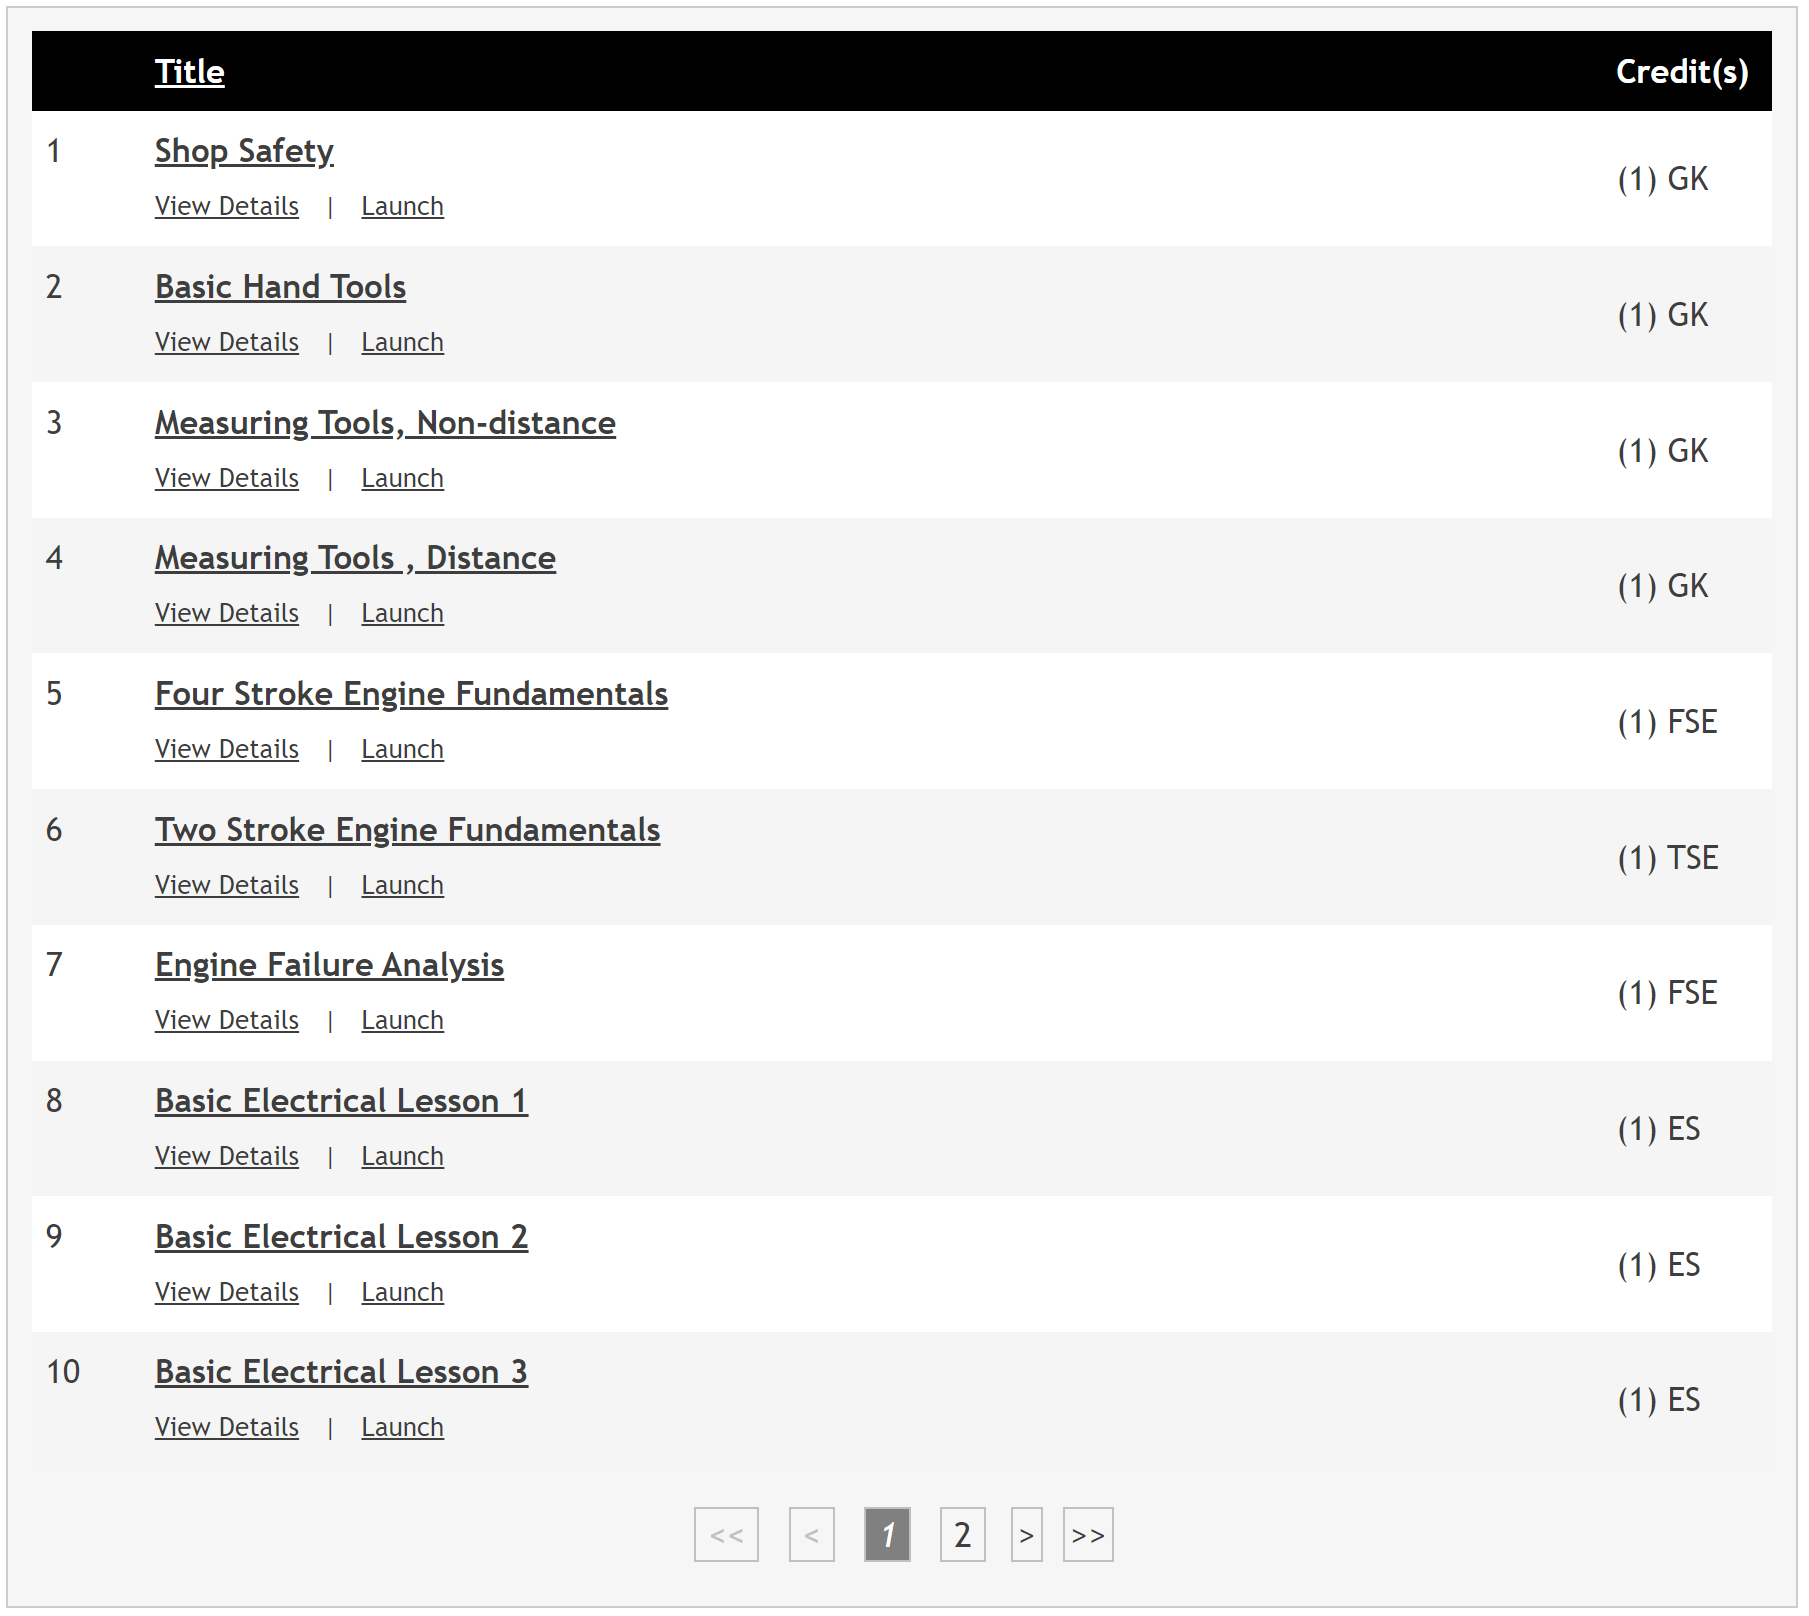Jump to the last page arrow
The height and width of the screenshot is (1616, 1809).
(x=1087, y=1534)
